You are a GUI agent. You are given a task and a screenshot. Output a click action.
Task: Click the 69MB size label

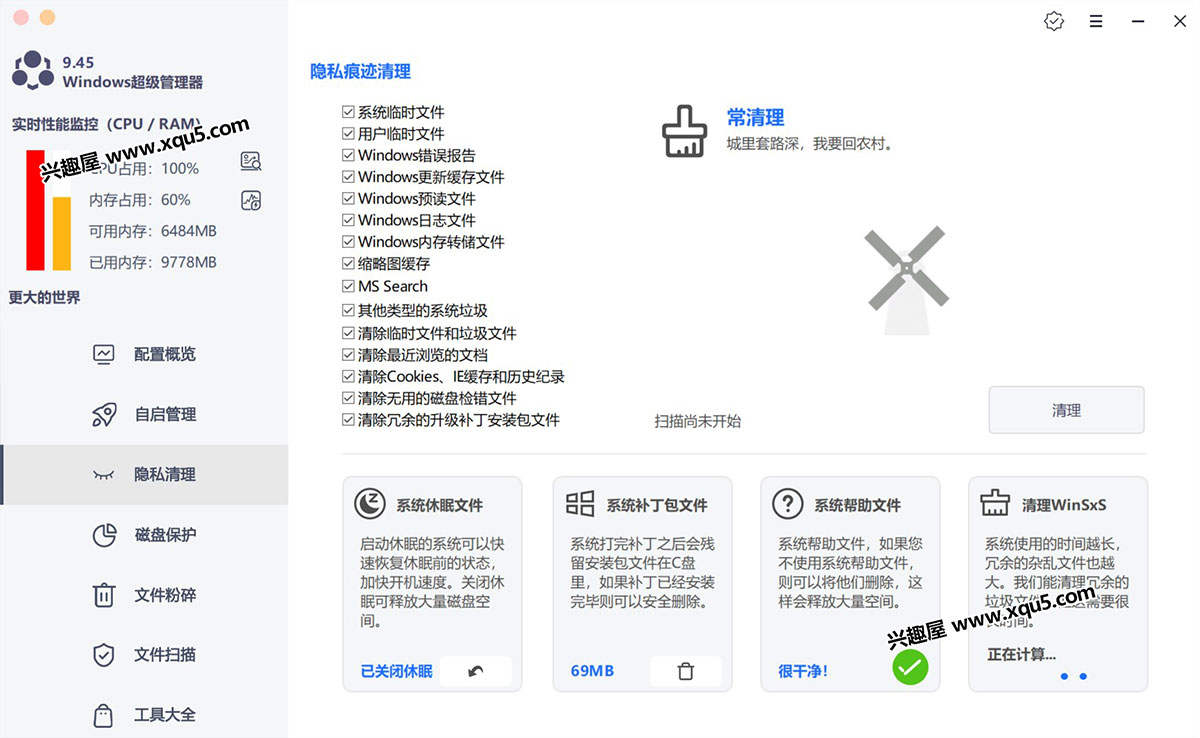pos(592,671)
